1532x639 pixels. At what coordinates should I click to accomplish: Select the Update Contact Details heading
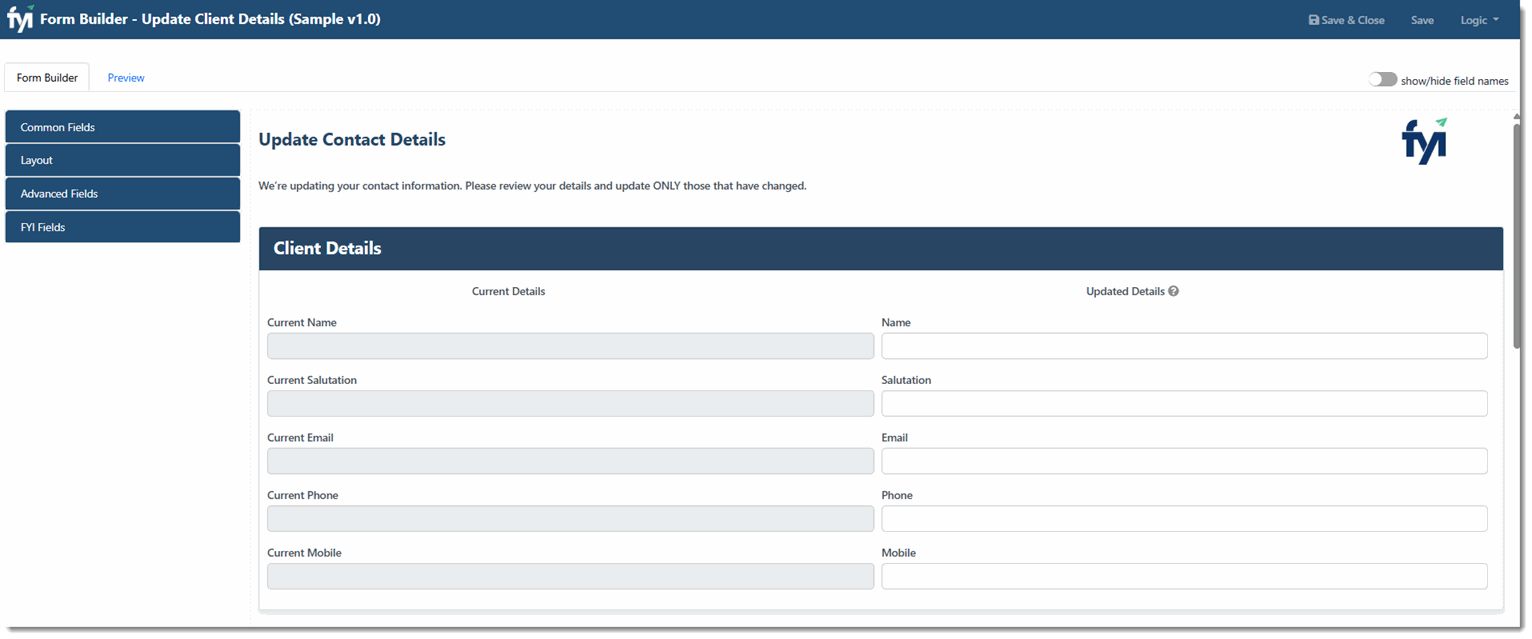[352, 140]
